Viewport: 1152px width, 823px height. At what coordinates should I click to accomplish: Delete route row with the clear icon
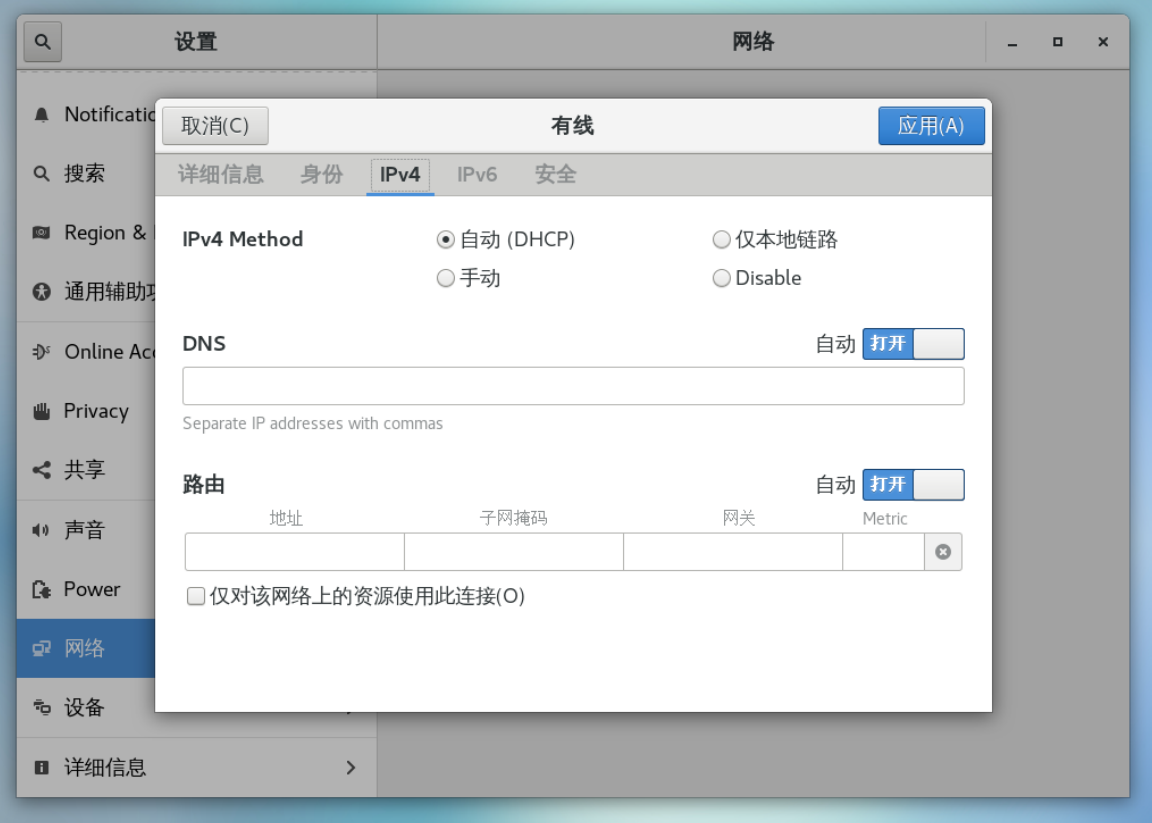(x=943, y=552)
